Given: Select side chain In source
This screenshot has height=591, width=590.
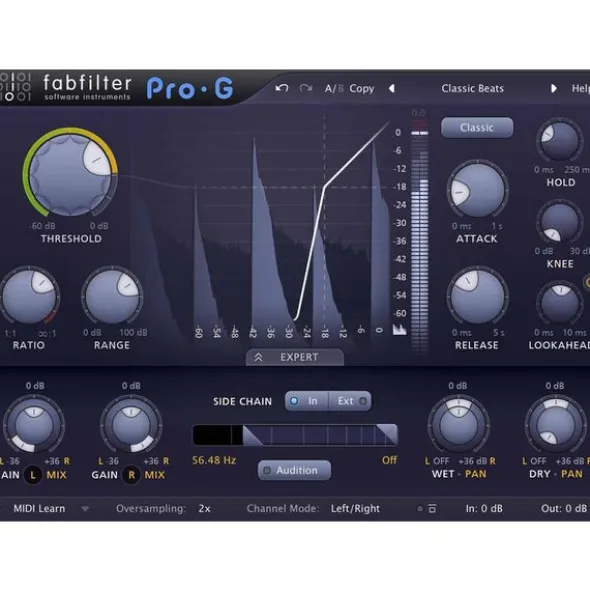Looking at the screenshot, I should coord(307,401).
